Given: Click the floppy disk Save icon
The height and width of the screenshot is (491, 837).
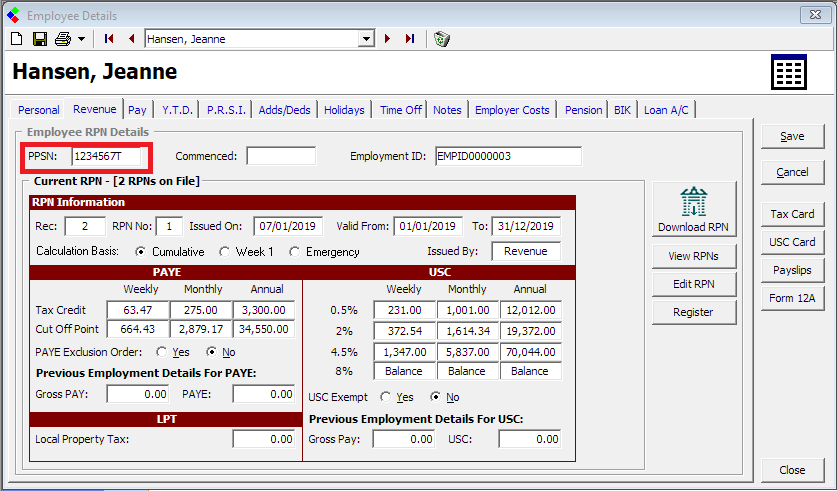Looking at the screenshot, I should click(40, 39).
